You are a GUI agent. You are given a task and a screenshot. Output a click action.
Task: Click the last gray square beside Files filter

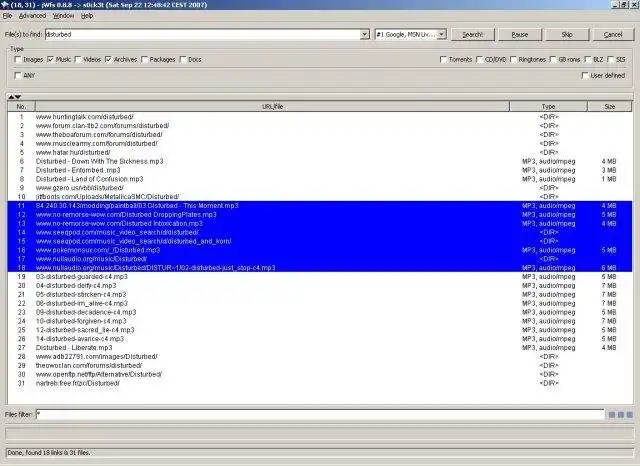tap(630, 415)
